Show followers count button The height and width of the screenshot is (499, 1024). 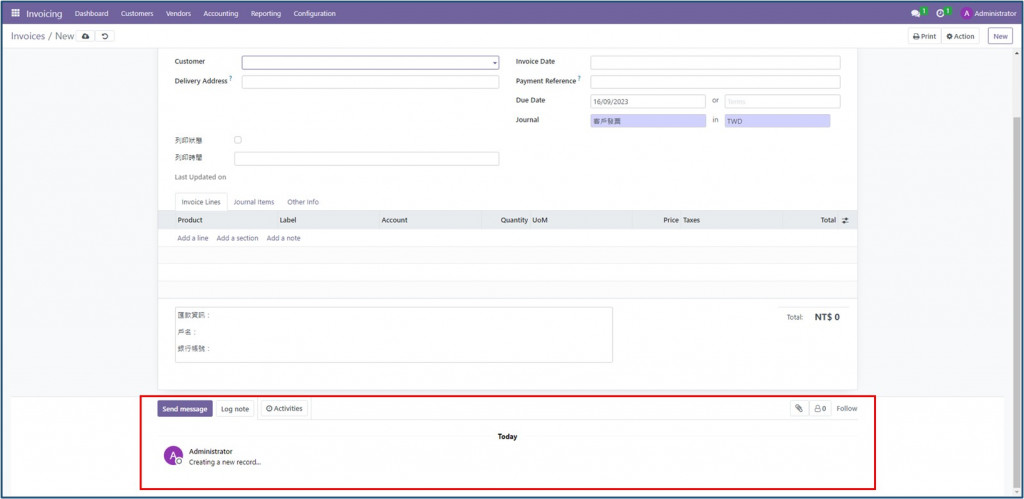[820, 408]
